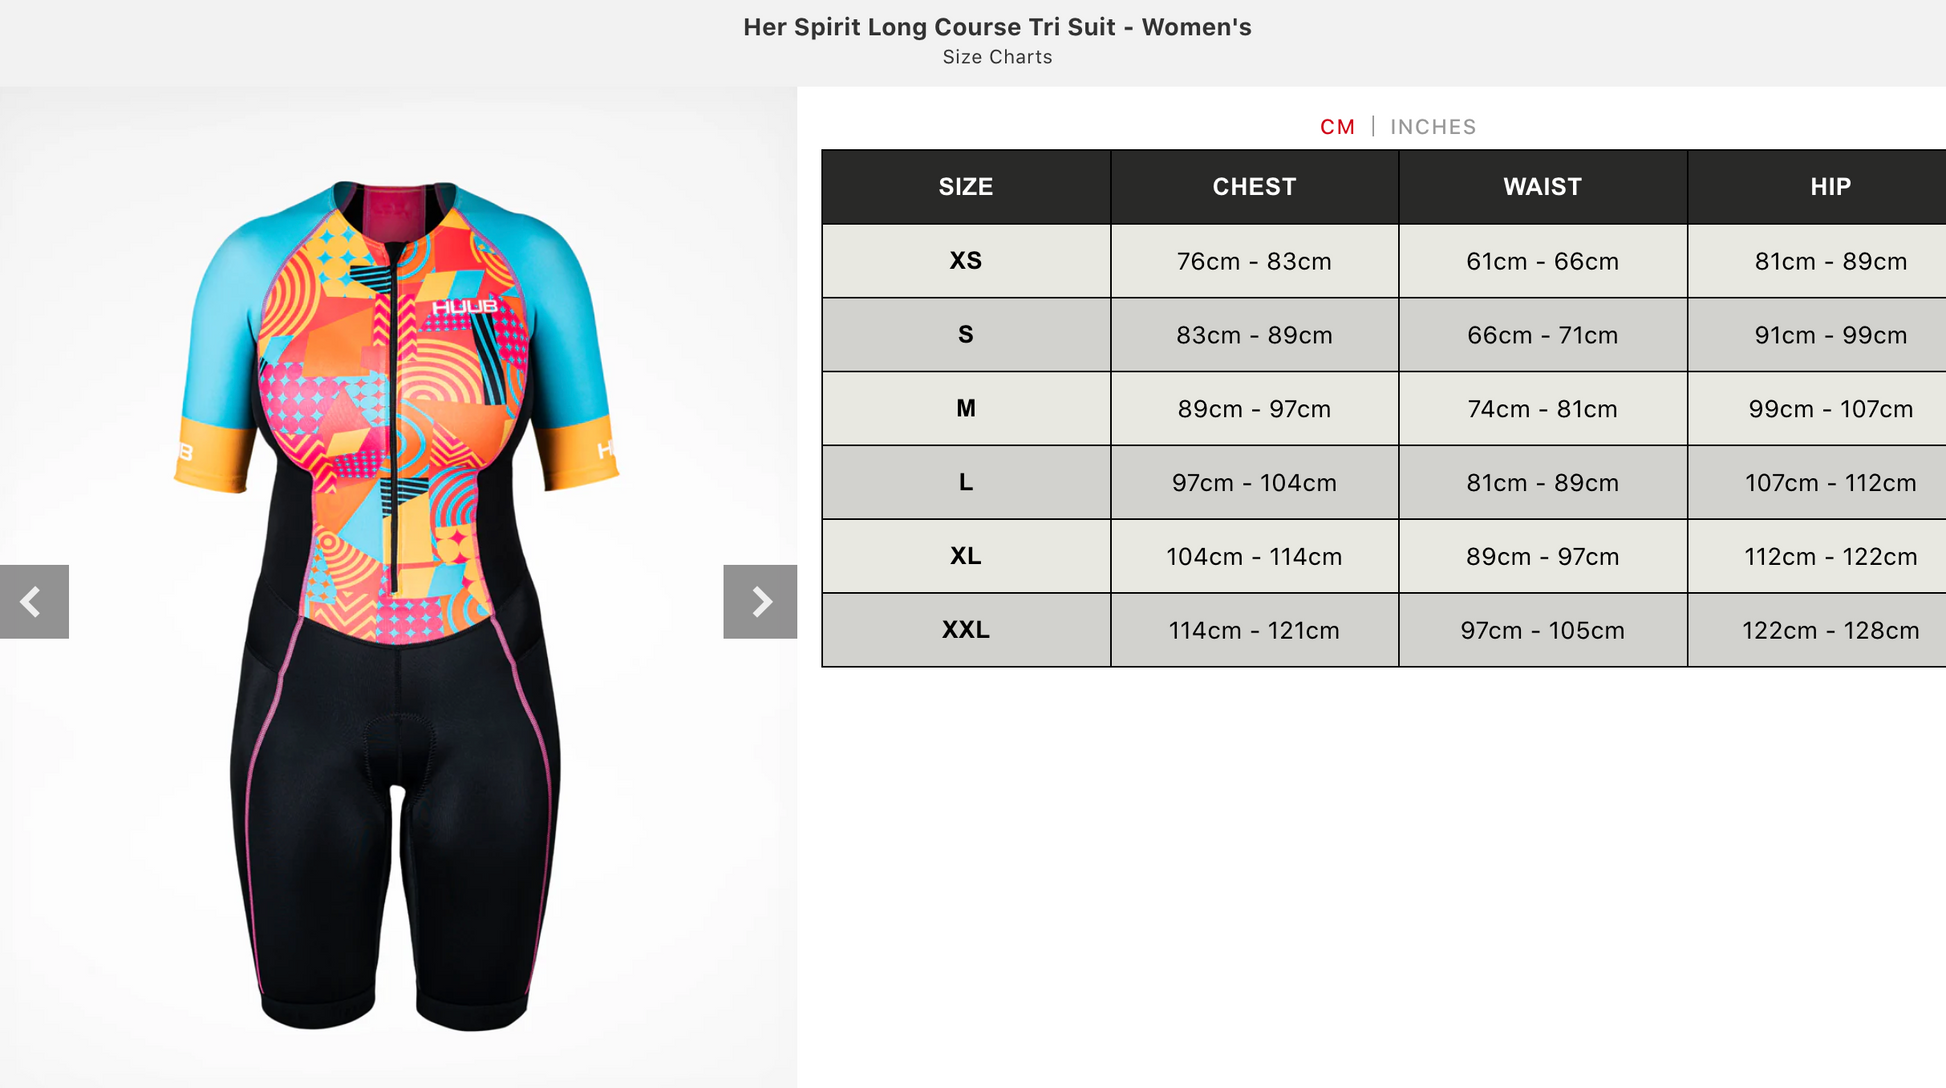The height and width of the screenshot is (1088, 1946).
Task: Switch size chart to INCHES
Action: [x=1433, y=127]
